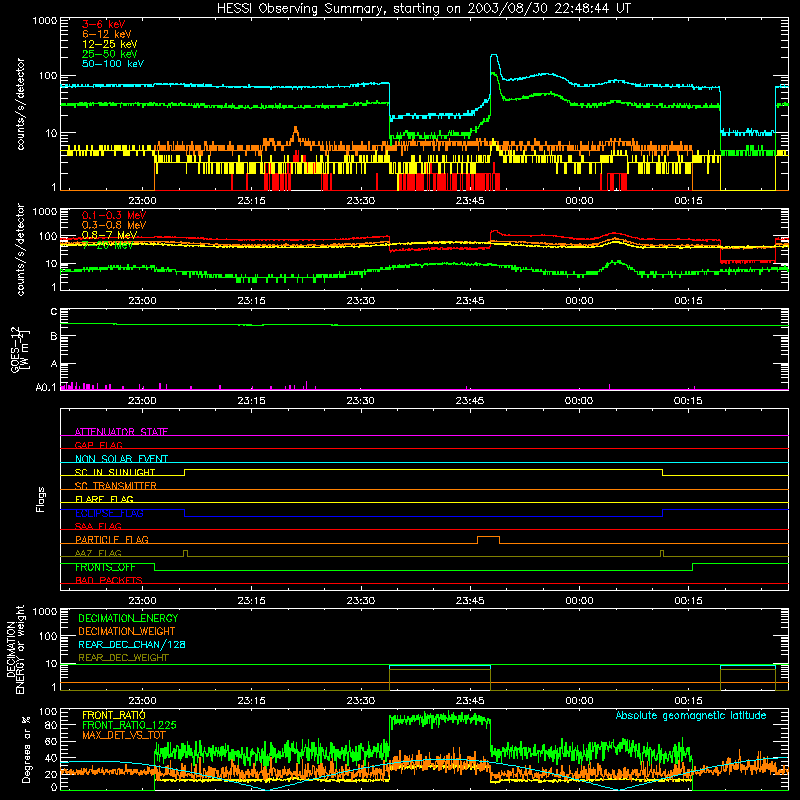The image size is (800, 800).
Task: Click the FRONTS_OFF flag label
Action: [x=105, y=567]
